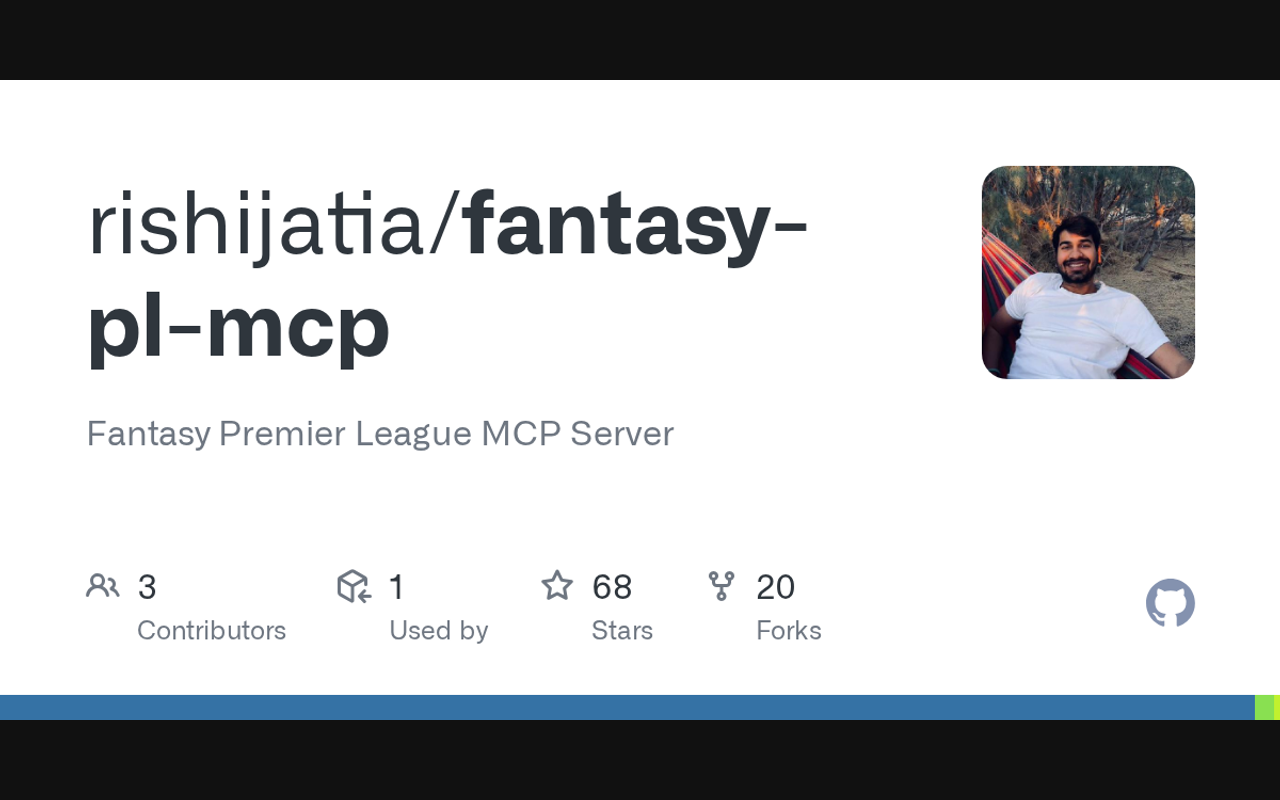
Task: Open the GitHub Octocat logo
Action: pos(1170,603)
